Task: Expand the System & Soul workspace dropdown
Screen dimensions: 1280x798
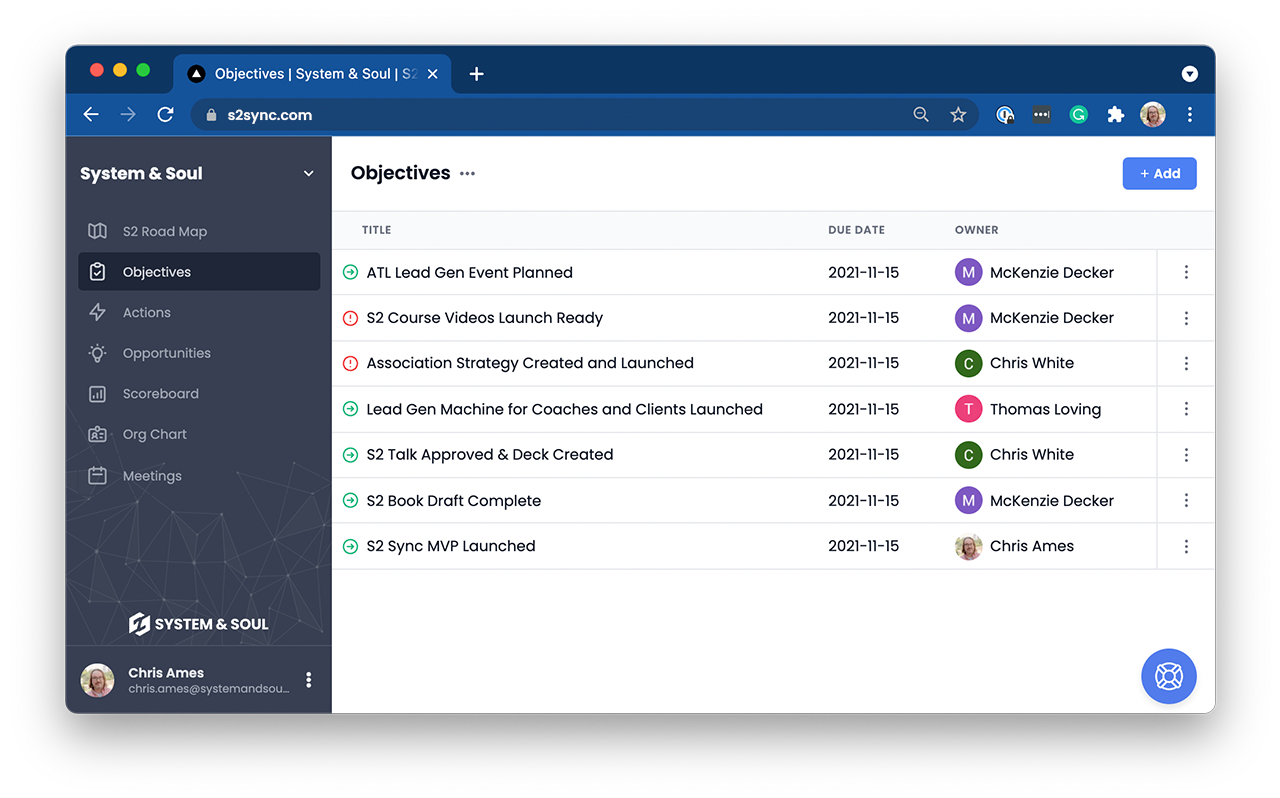Action: 308,174
